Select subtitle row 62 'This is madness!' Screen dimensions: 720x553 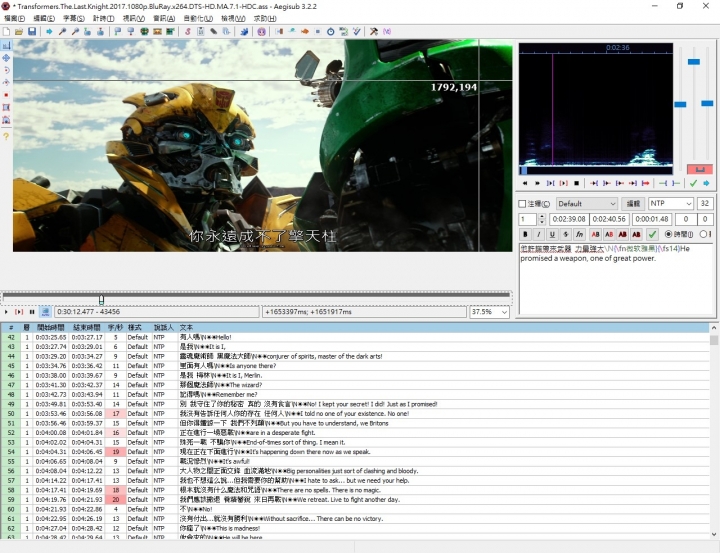point(355,528)
